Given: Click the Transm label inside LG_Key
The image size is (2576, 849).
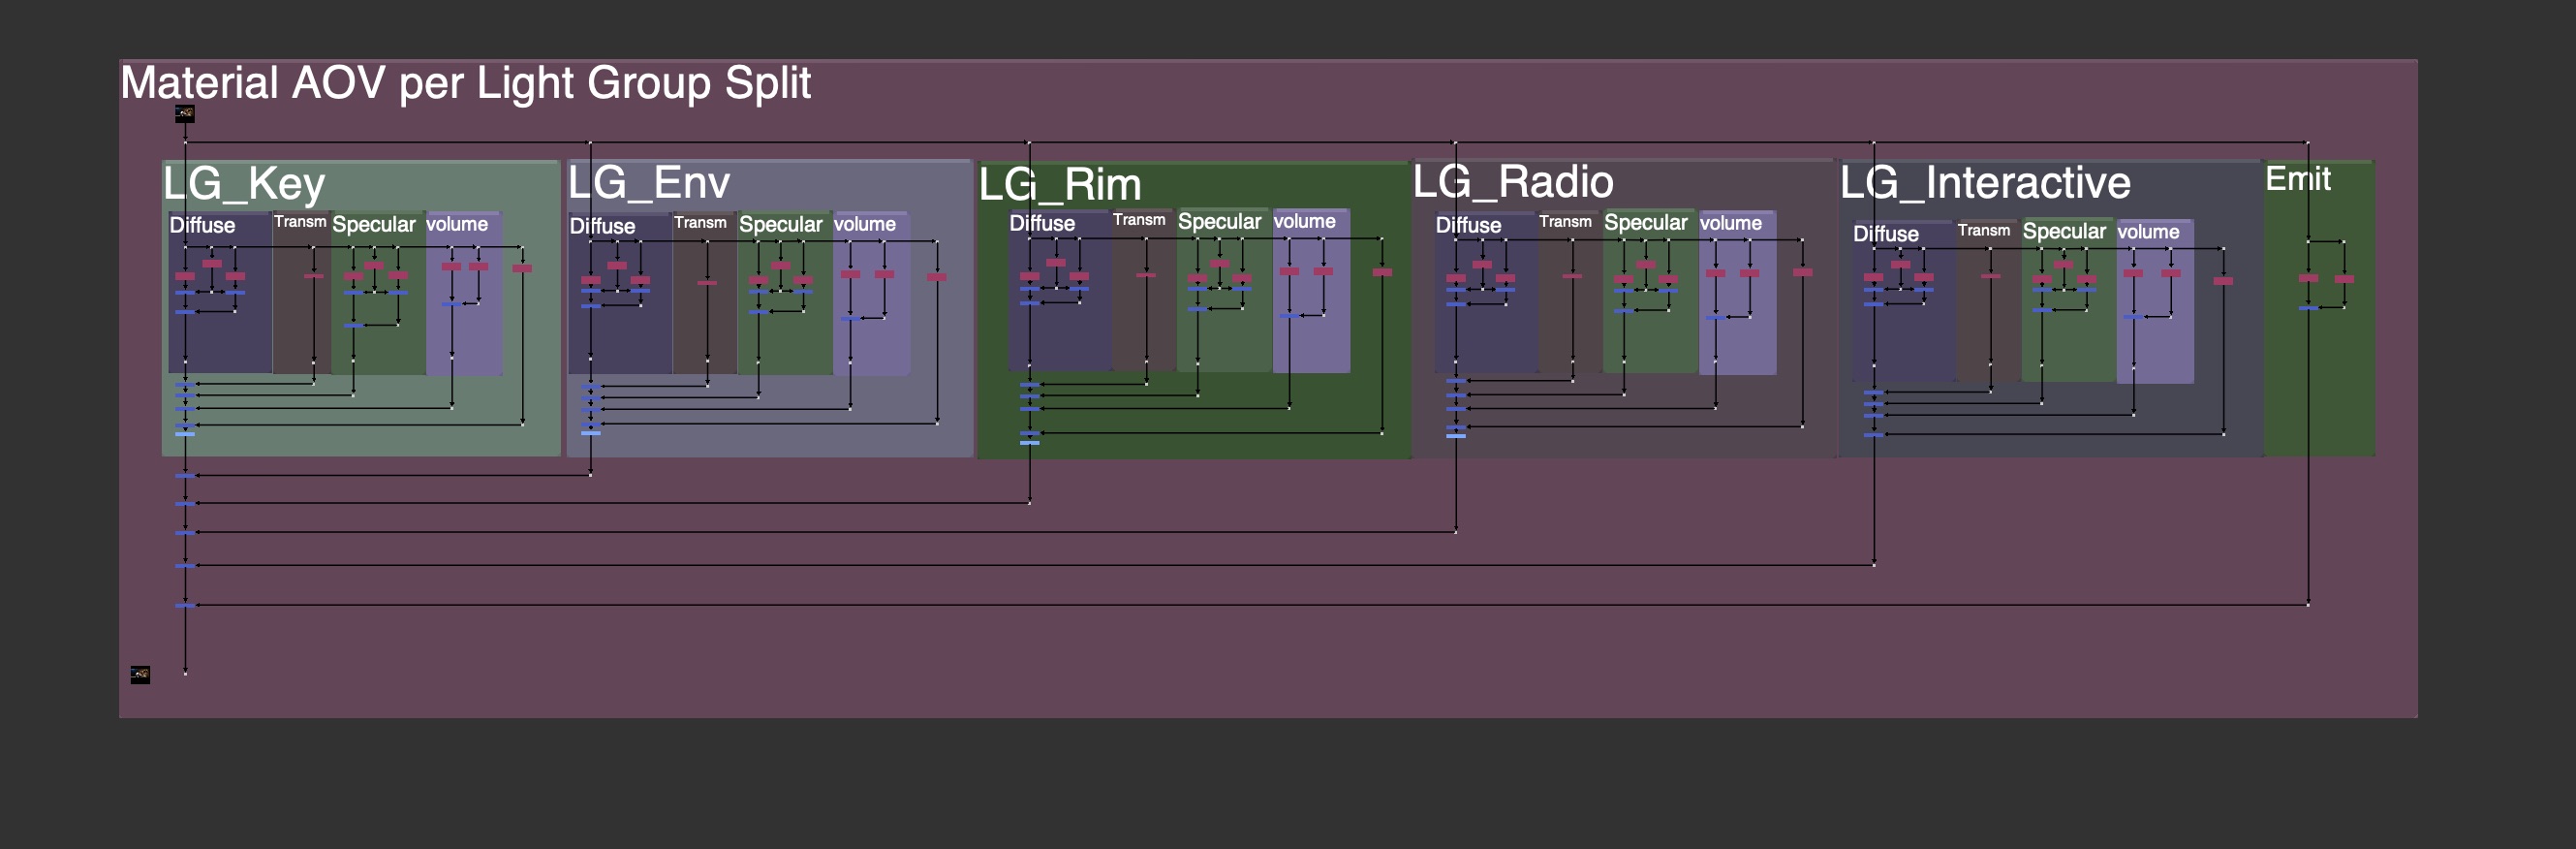Looking at the screenshot, I should pos(300,222).
